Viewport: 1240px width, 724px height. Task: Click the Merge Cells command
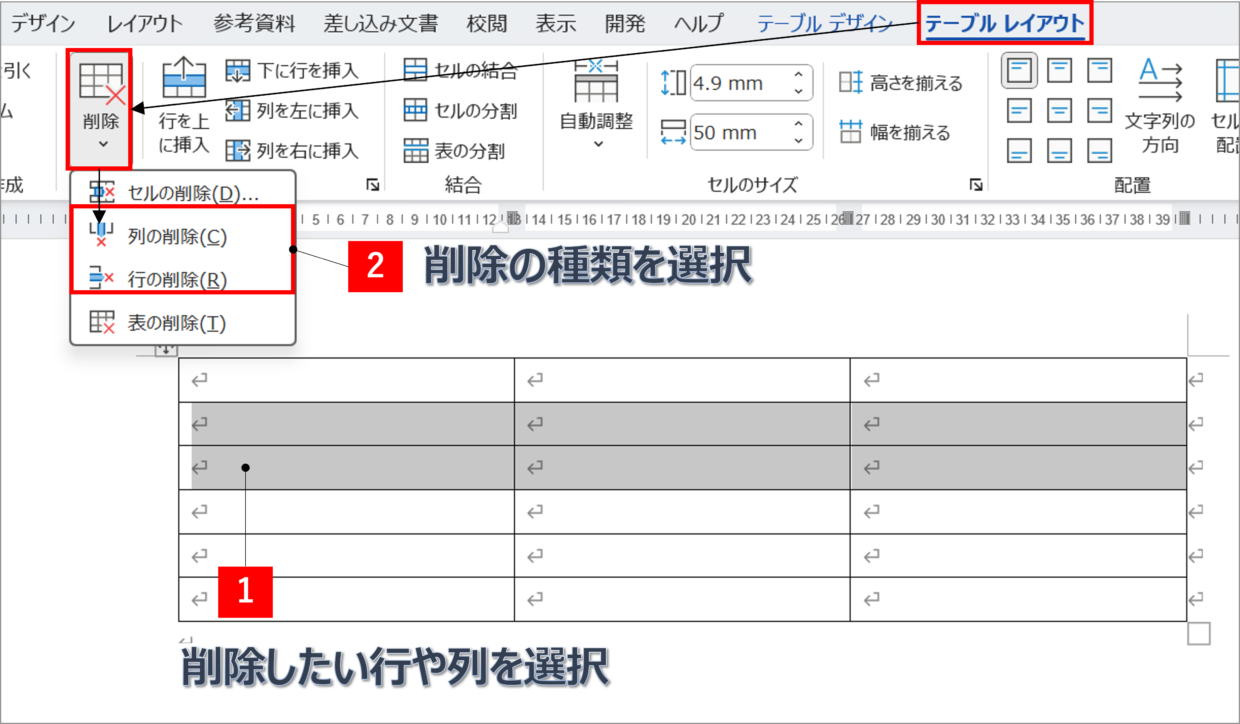pos(460,70)
